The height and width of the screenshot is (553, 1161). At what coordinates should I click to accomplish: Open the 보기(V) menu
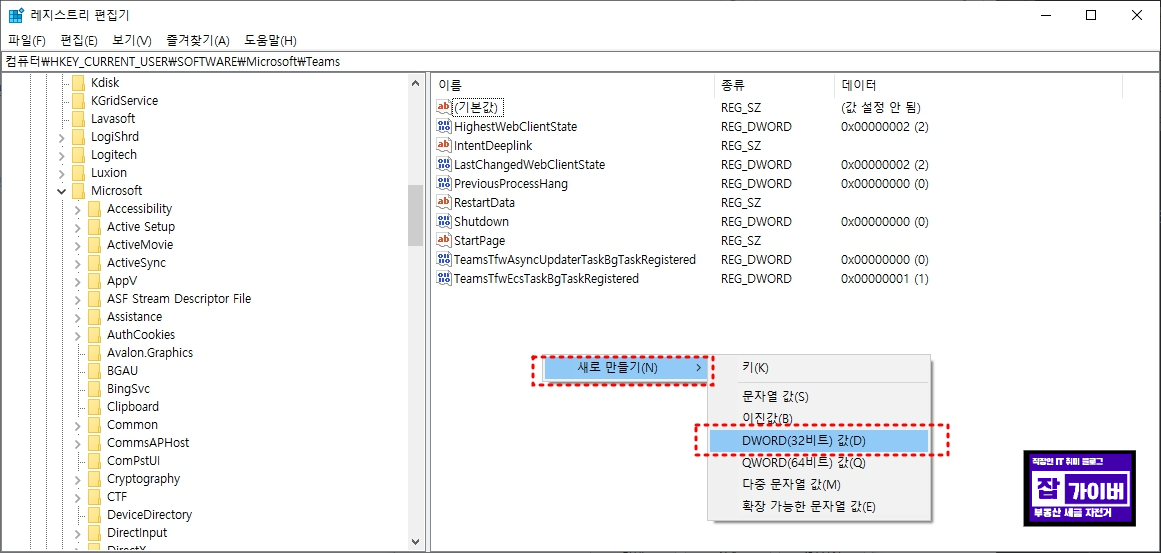click(x=132, y=40)
